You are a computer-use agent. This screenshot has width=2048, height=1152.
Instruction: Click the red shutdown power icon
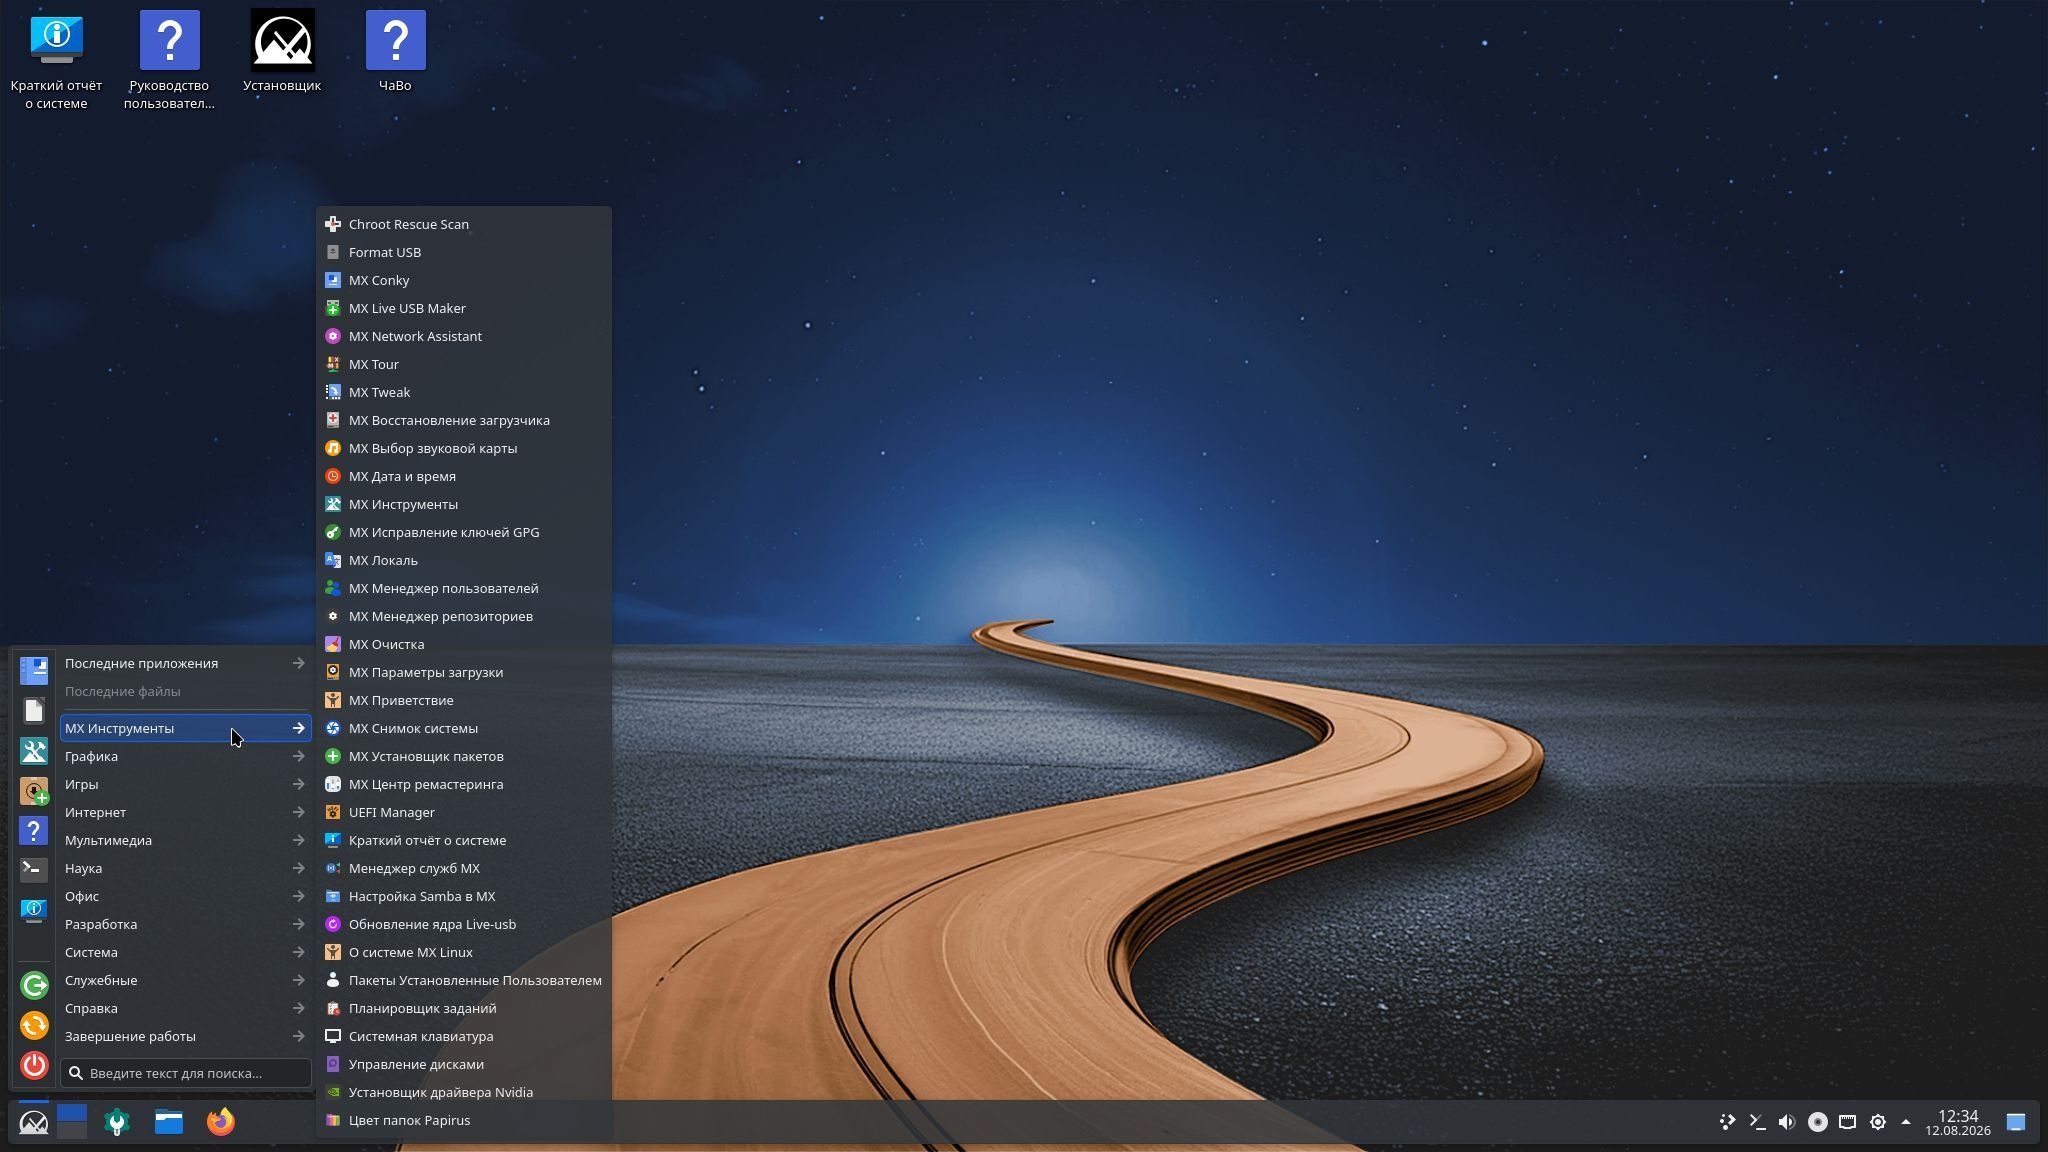(34, 1065)
